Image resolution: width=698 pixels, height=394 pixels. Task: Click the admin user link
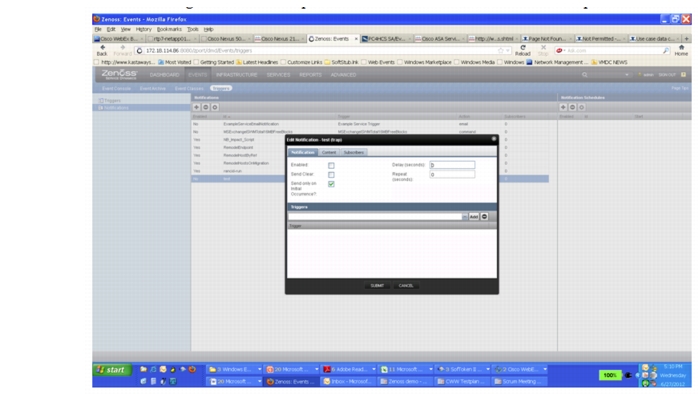[x=648, y=75]
